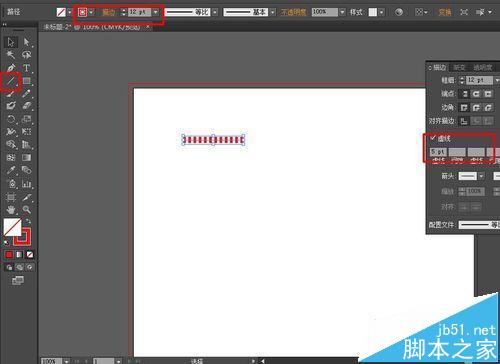Select the Pencil tool
This screenshot has width=500, height=364.
pos(26,94)
